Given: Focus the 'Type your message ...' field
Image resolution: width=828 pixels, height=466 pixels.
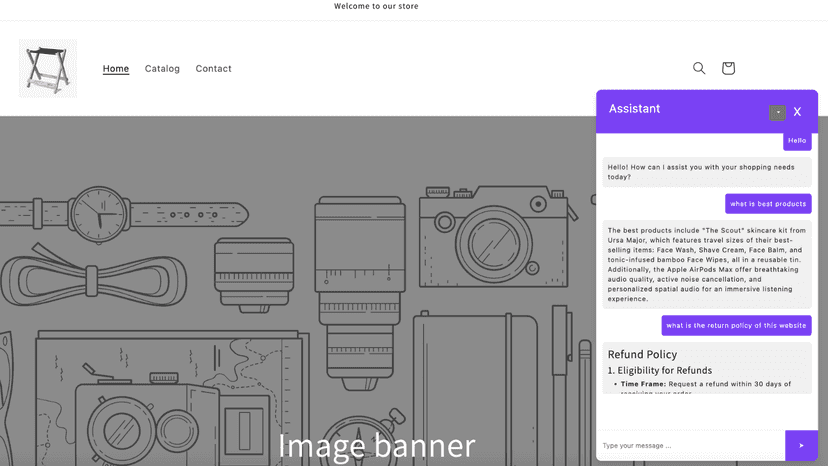Looking at the screenshot, I should tap(691, 445).
